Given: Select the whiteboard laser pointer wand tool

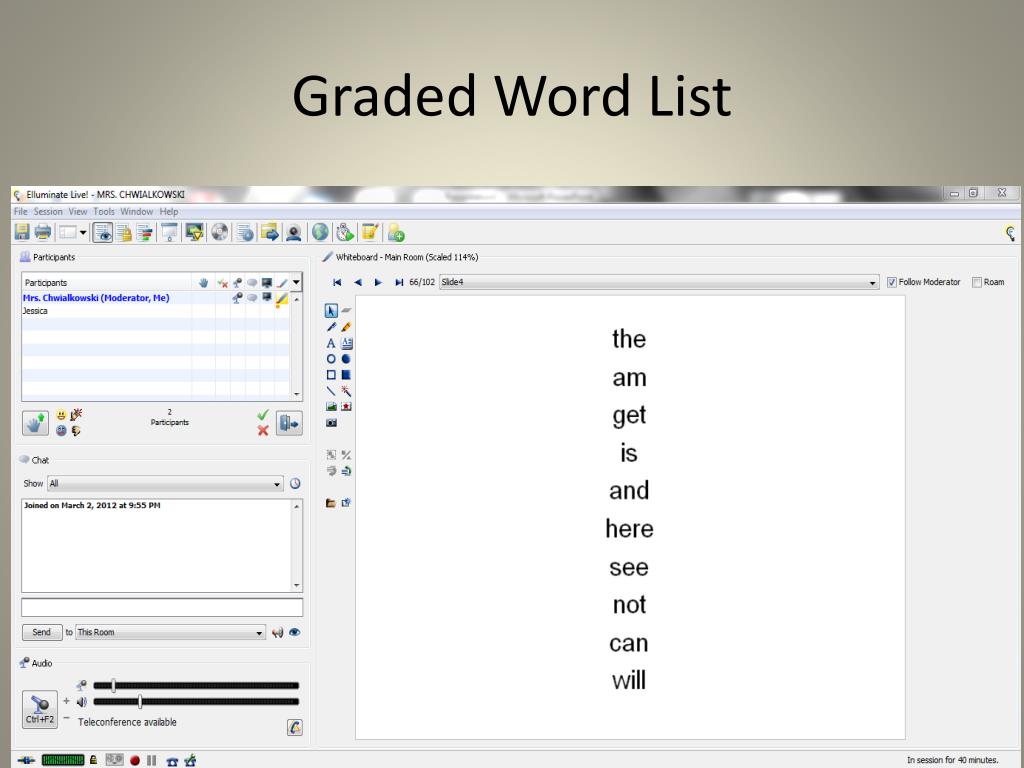Looking at the screenshot, I should [x=346, y=391].
